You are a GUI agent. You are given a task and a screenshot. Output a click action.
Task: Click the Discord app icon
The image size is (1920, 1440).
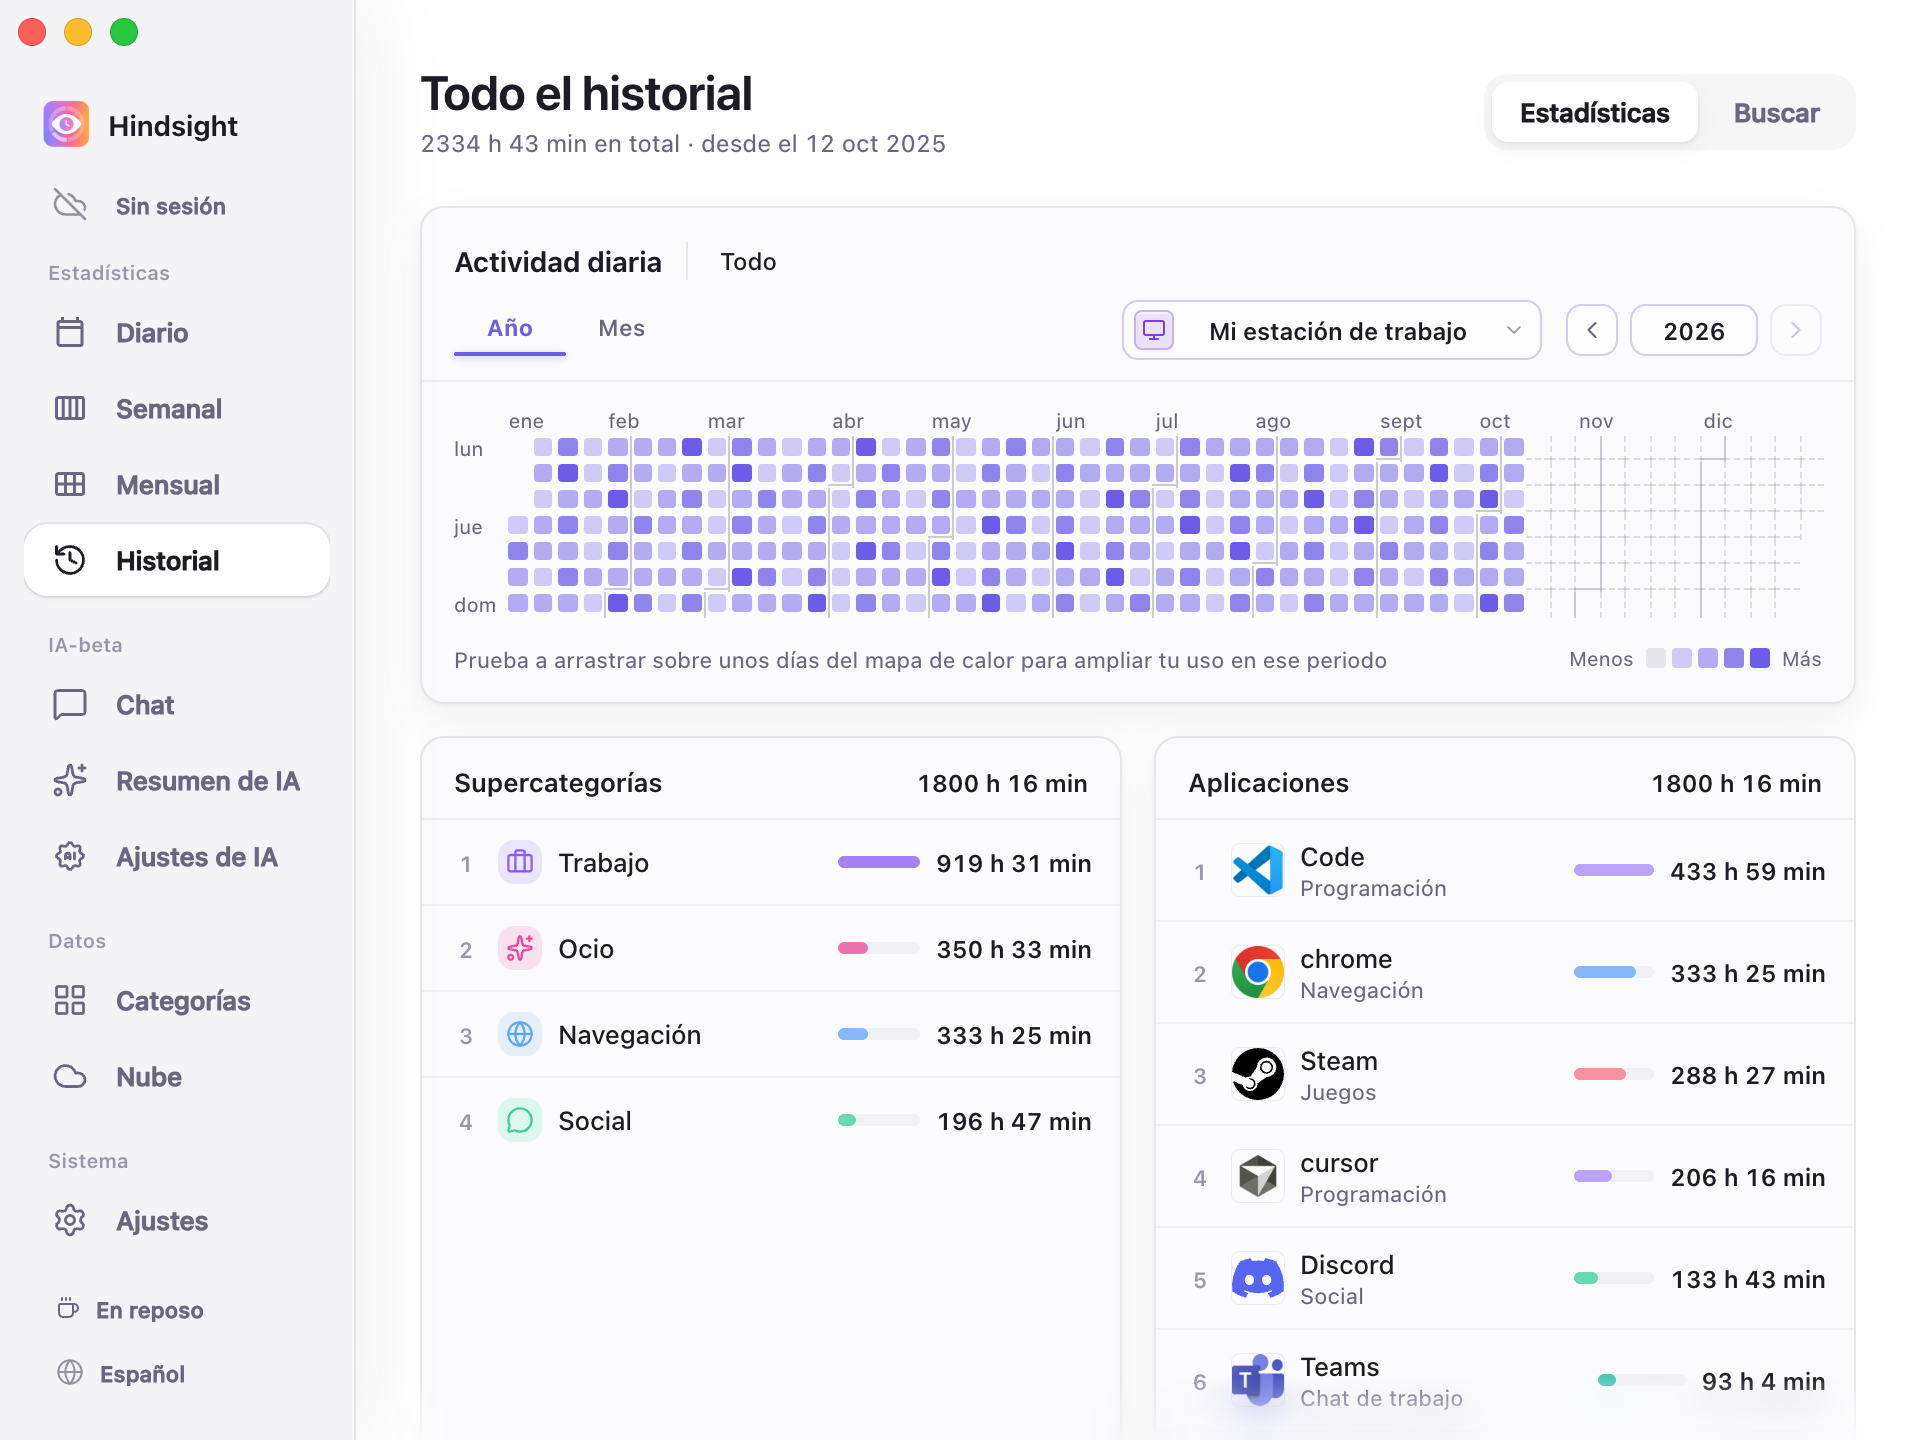pos(1258,1278)
